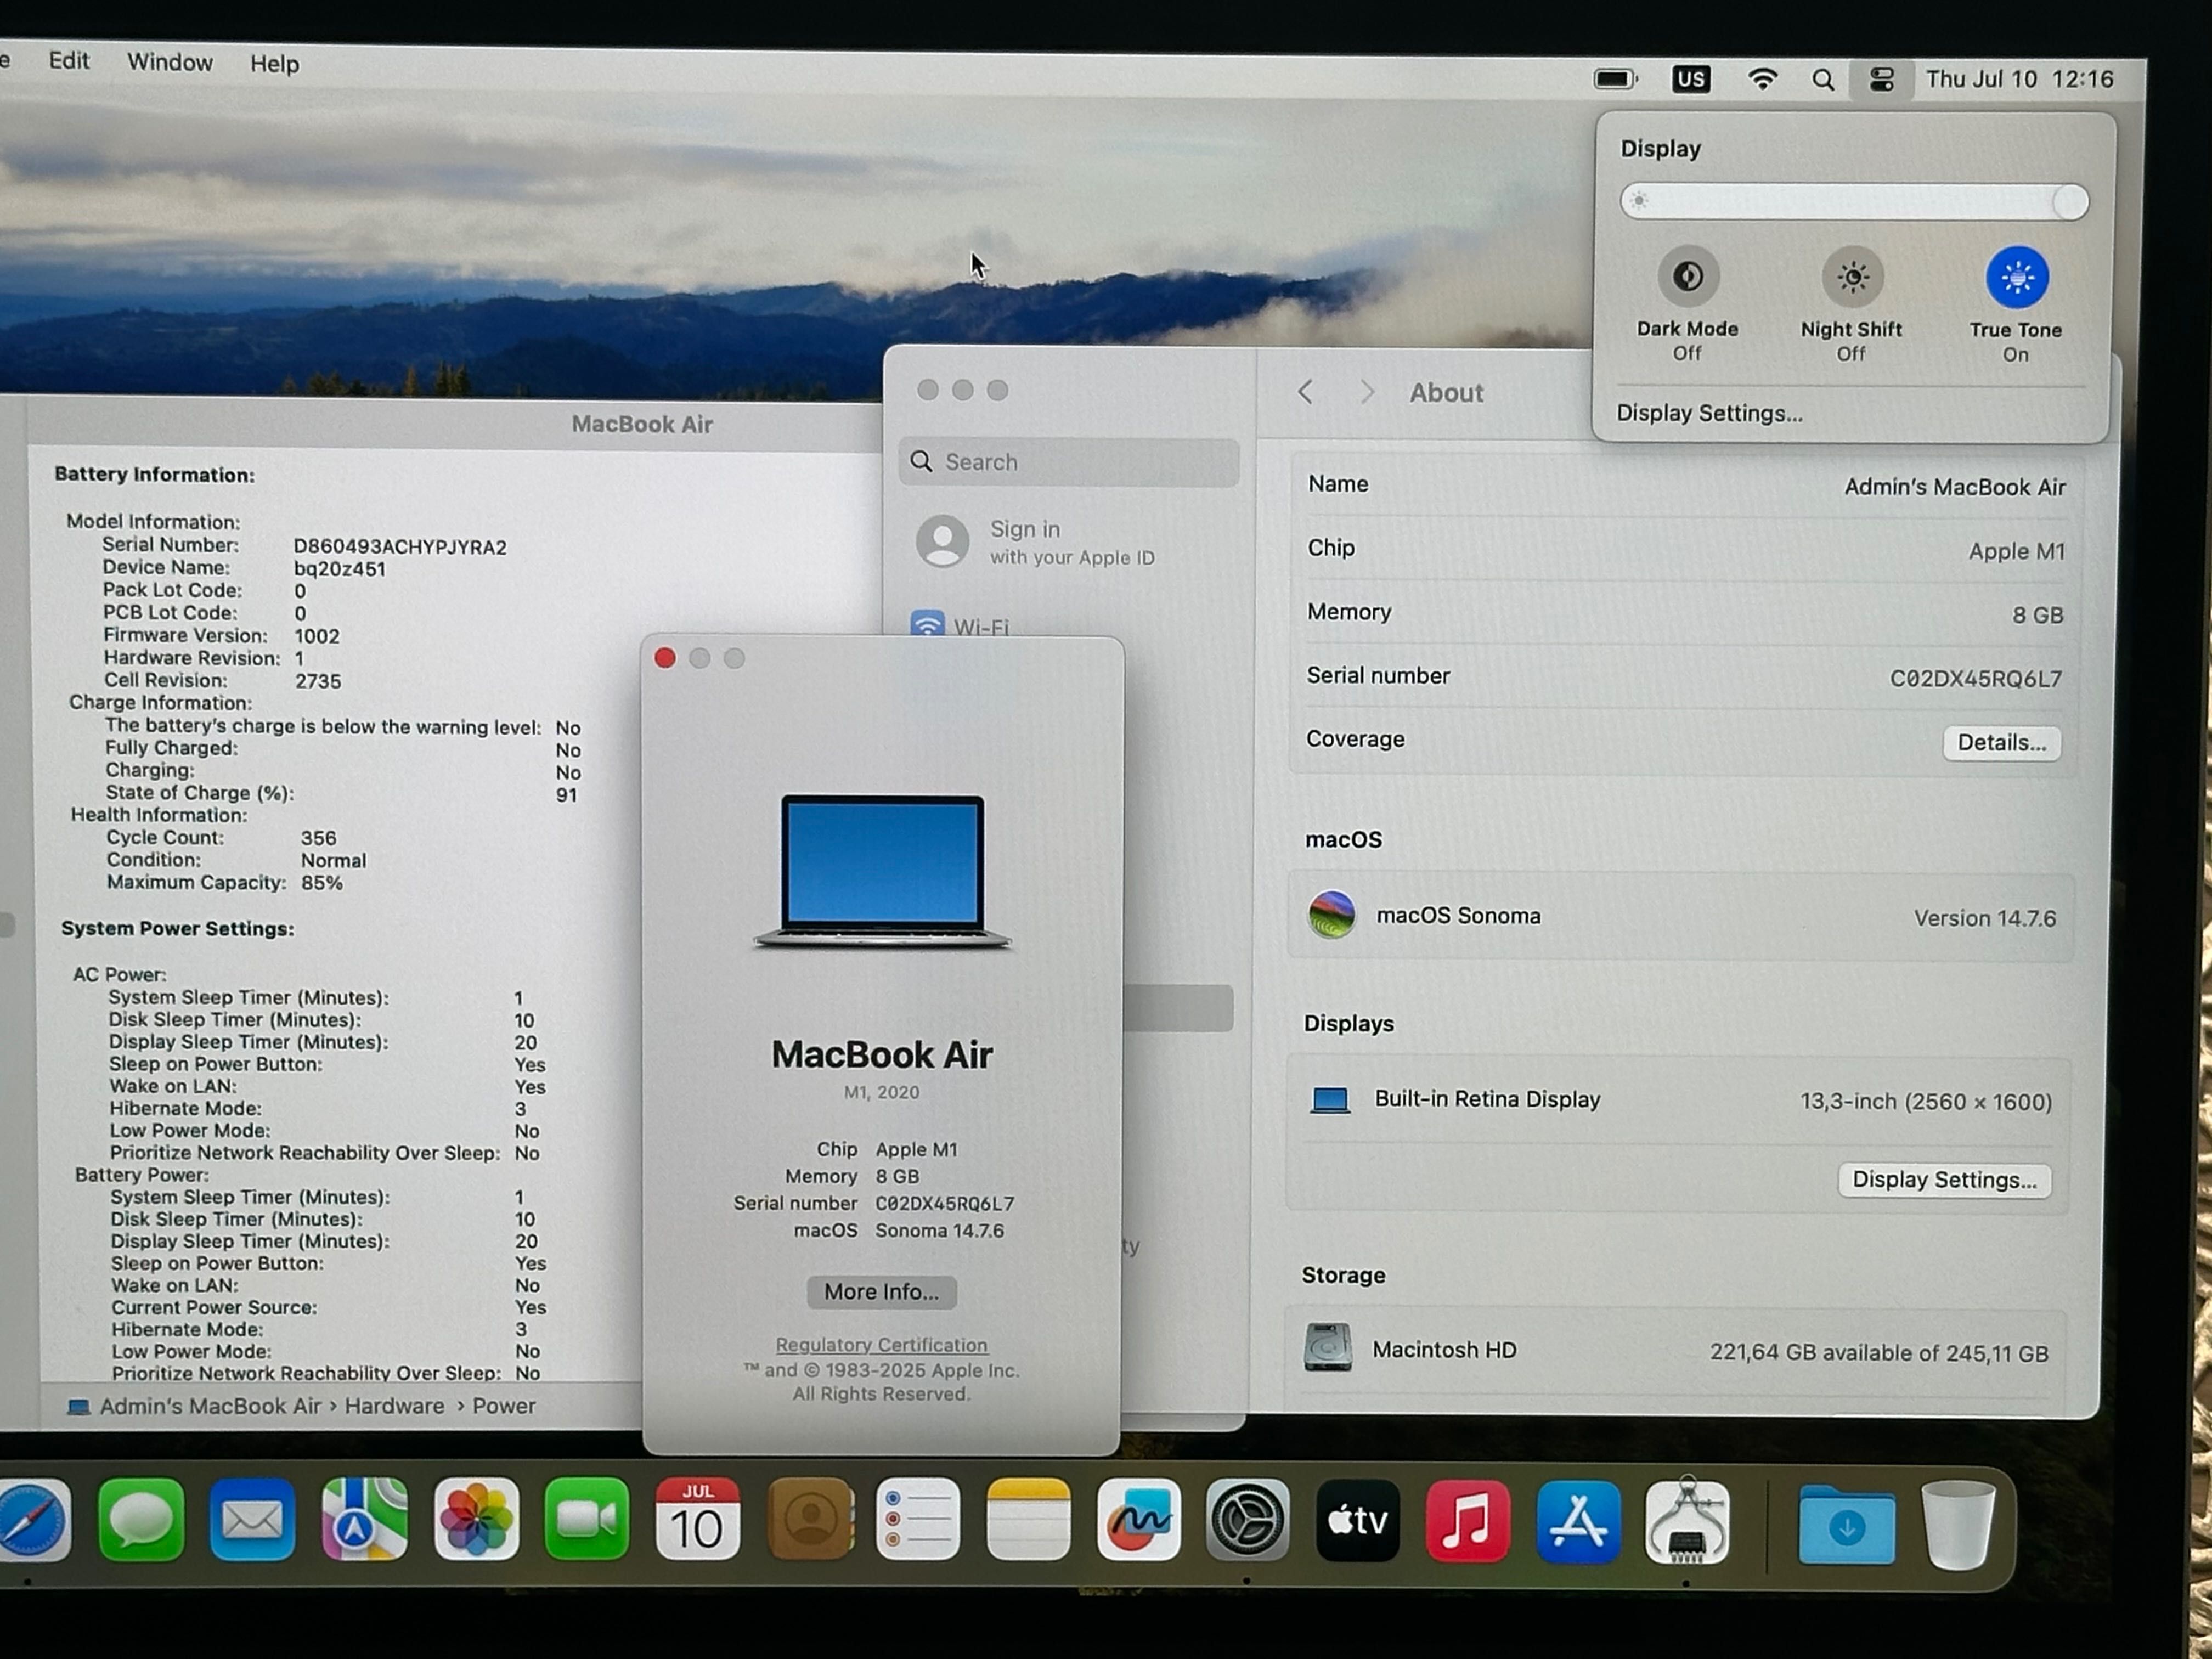Launch FaceTime from the Dock
Screen dimensions: 2212x1659
pos(587,1521)
